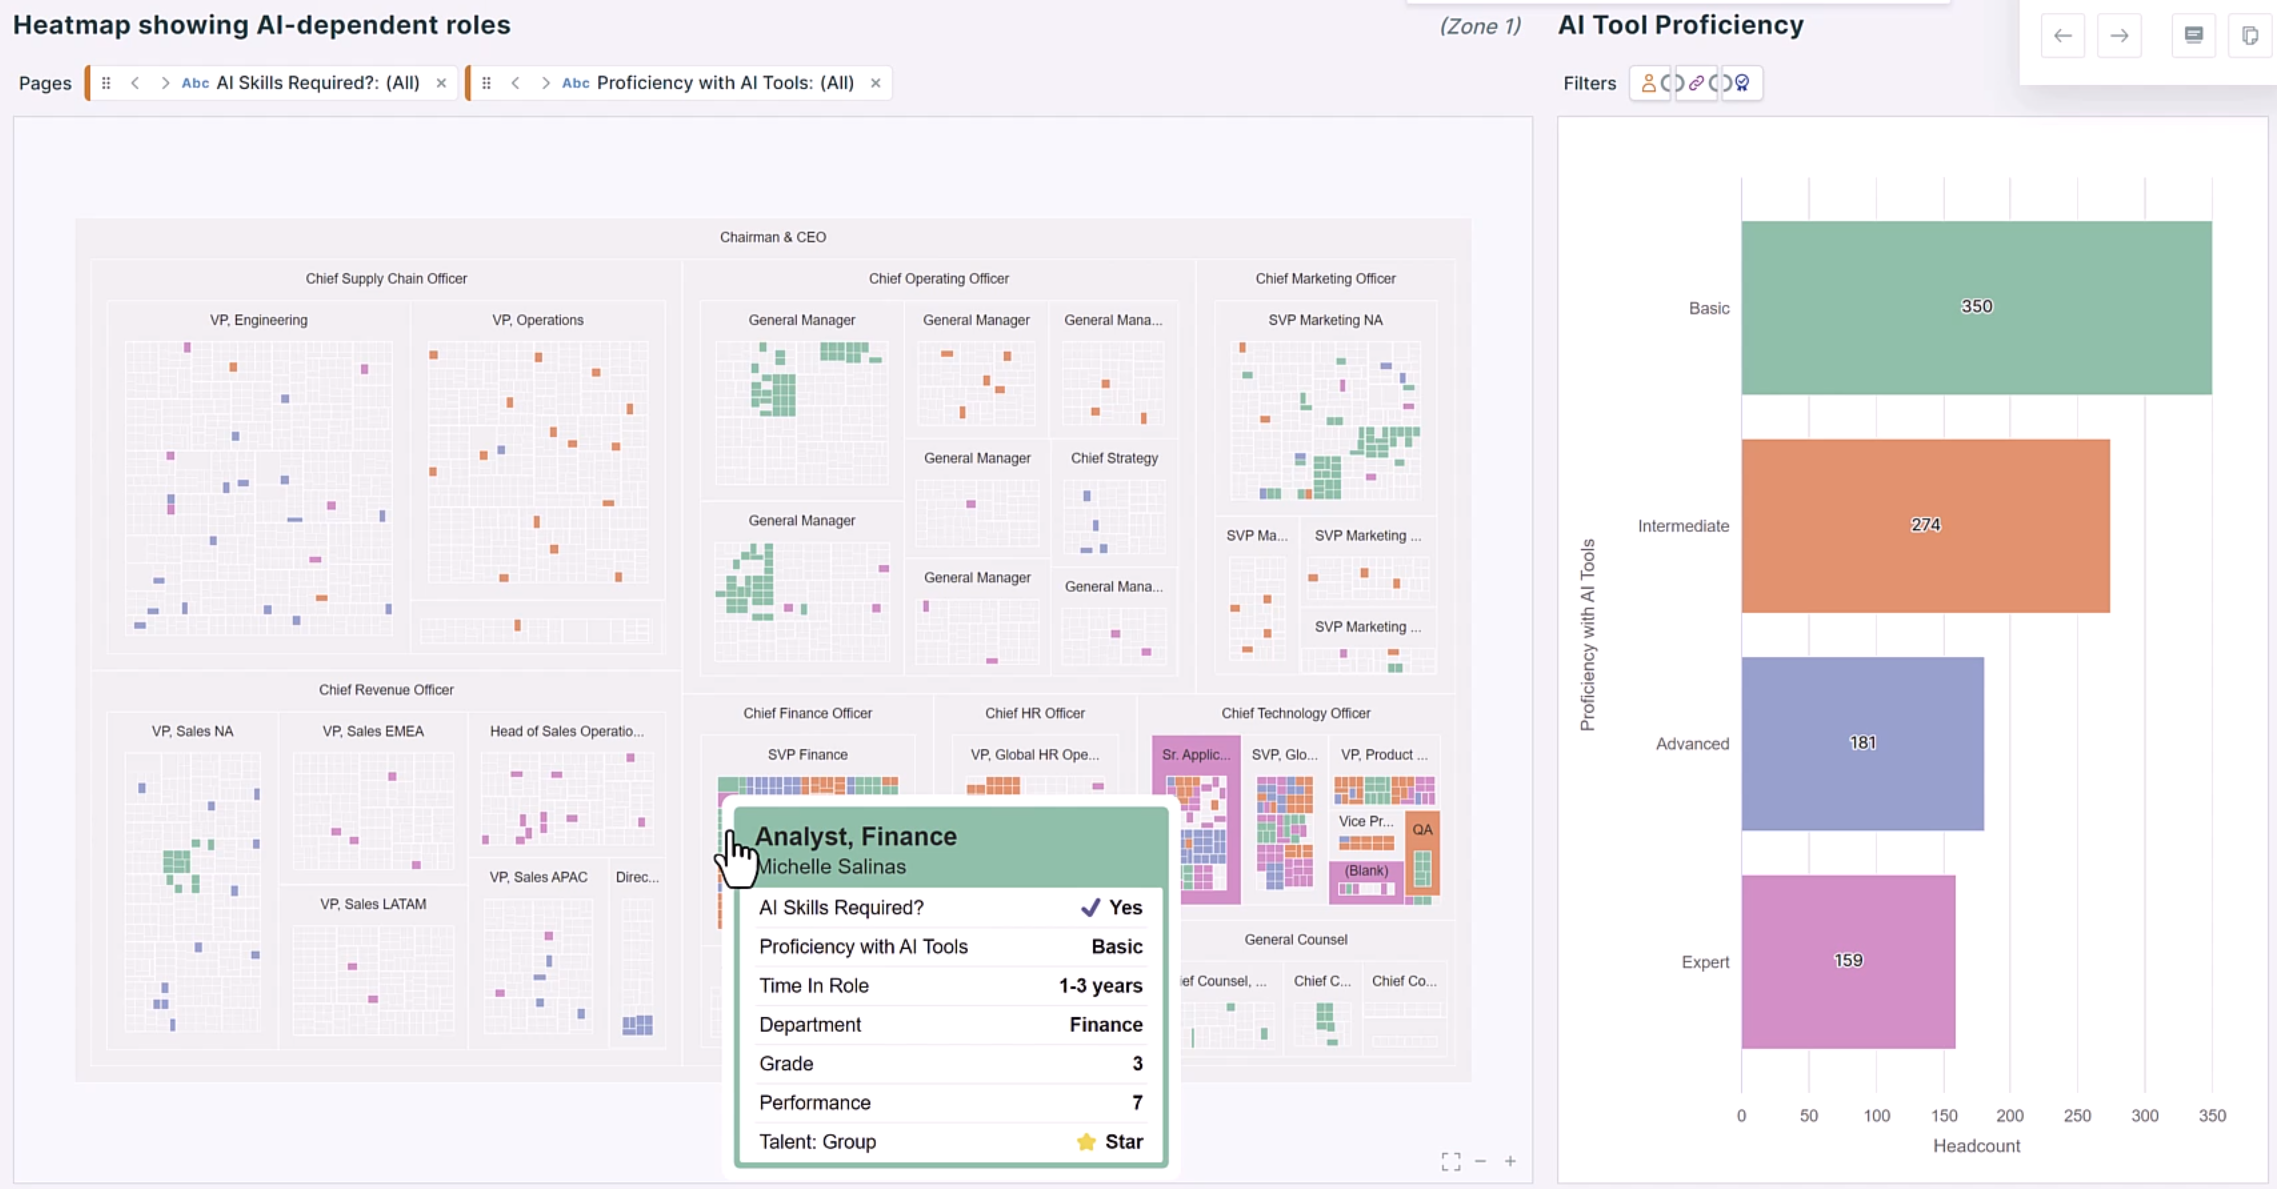Click the forward arrow button in top-right toolbar

click(2119, 36)
